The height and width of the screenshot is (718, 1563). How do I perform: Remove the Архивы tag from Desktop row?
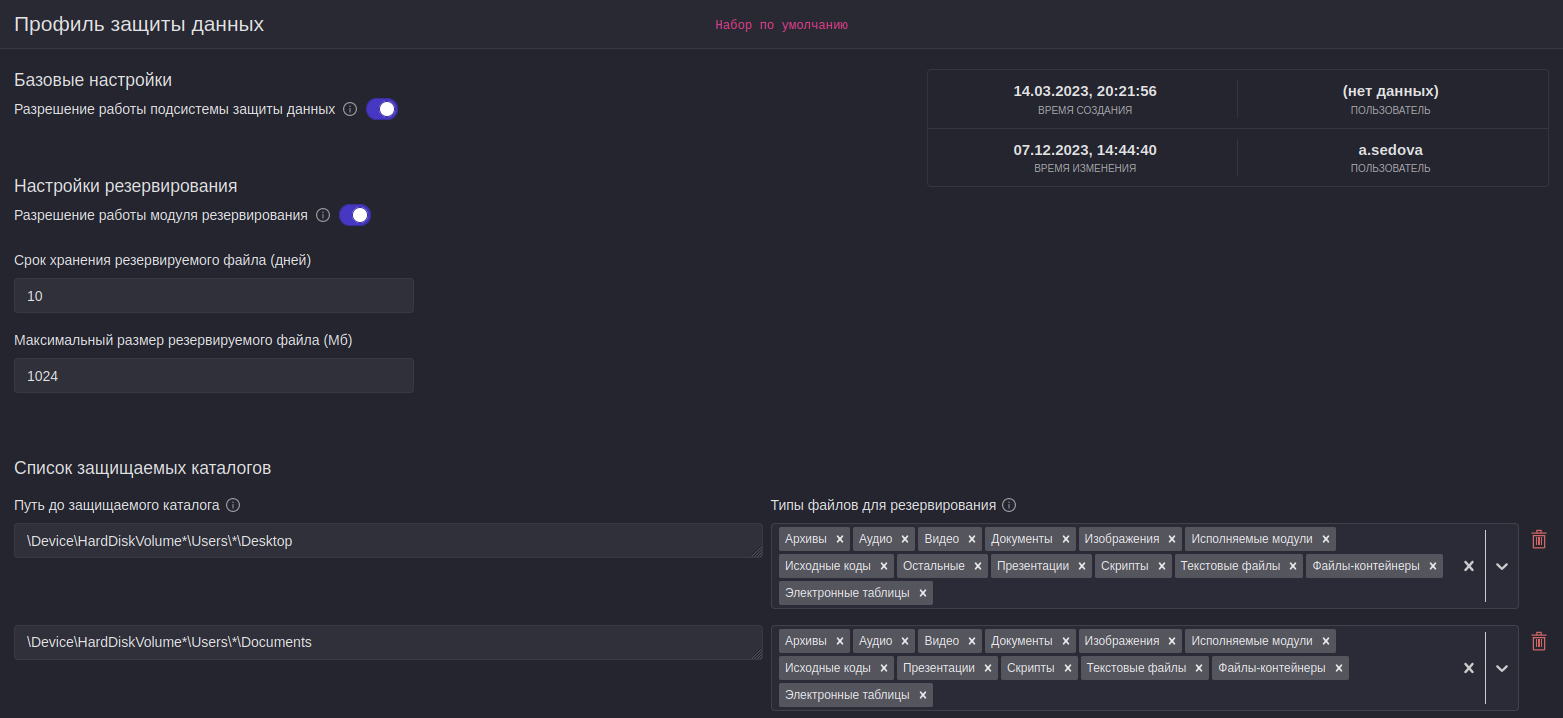[841, 539]
